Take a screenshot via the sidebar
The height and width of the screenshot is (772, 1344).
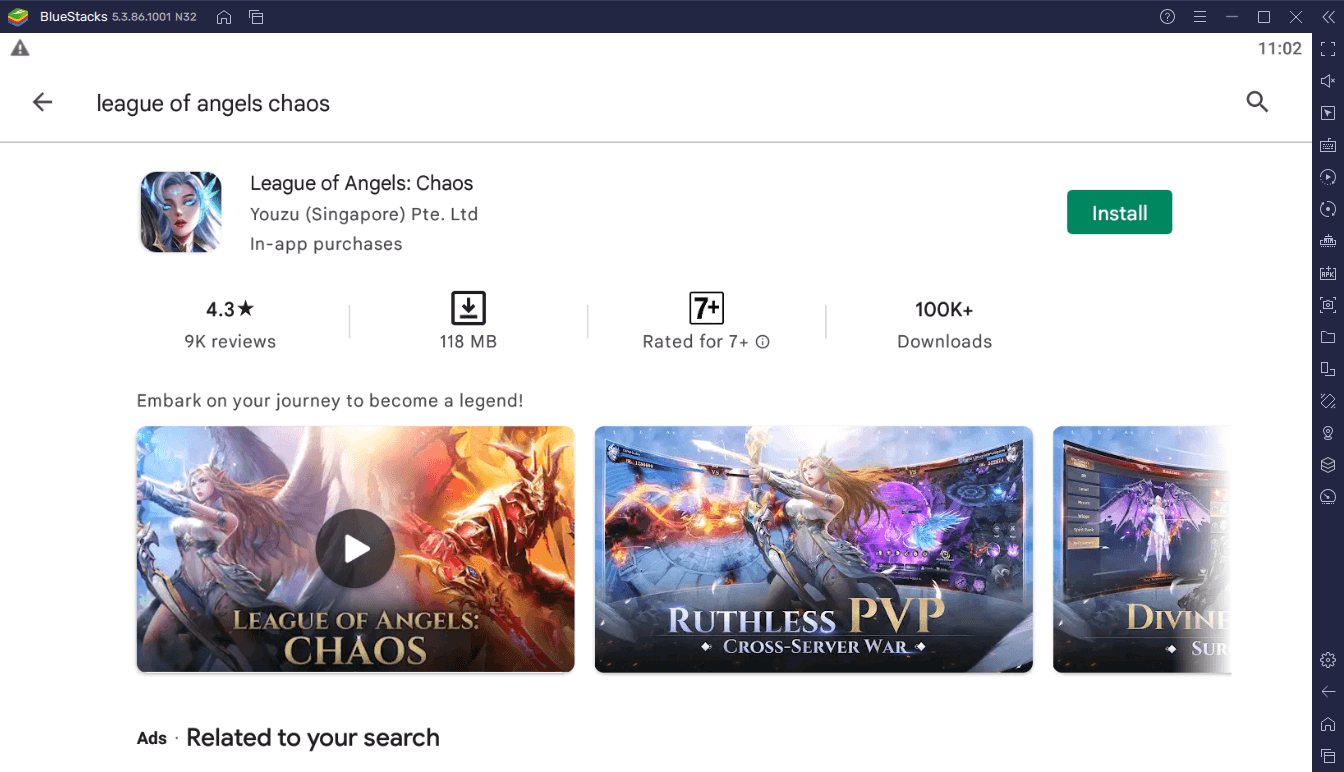pyautogui.click(x=1328, y=305)
